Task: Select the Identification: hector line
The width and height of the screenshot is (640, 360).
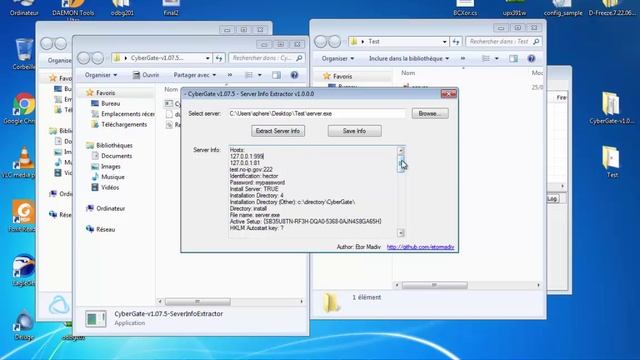Action: [254, 176]
